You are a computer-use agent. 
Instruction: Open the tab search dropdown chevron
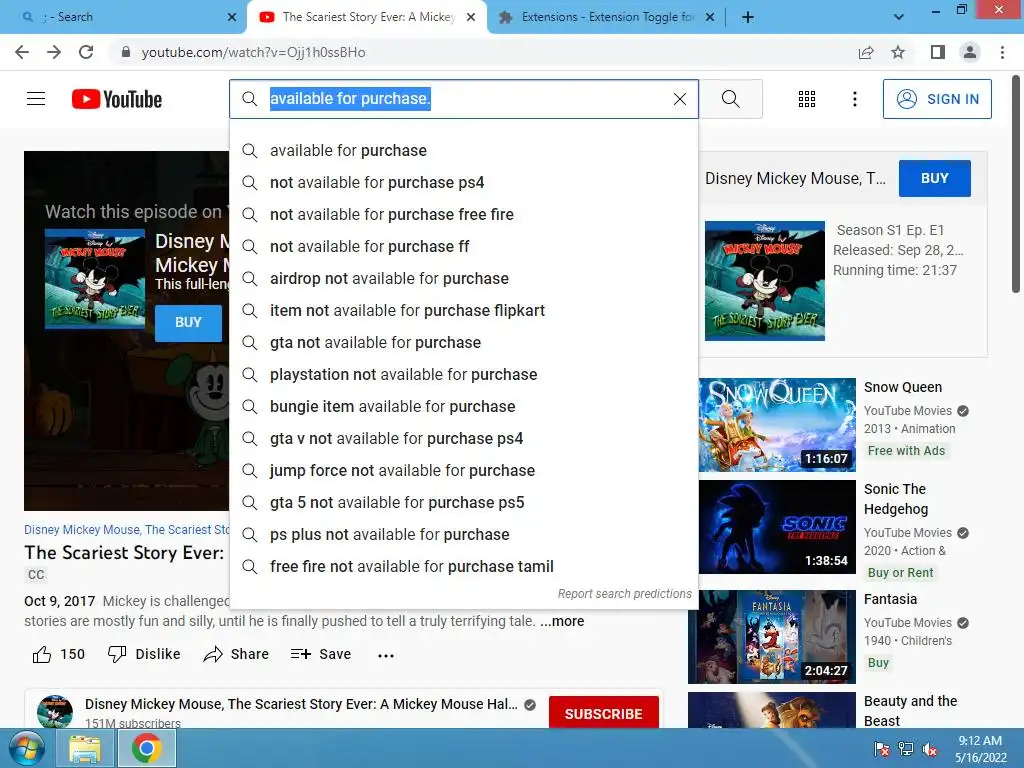[899, 17]
